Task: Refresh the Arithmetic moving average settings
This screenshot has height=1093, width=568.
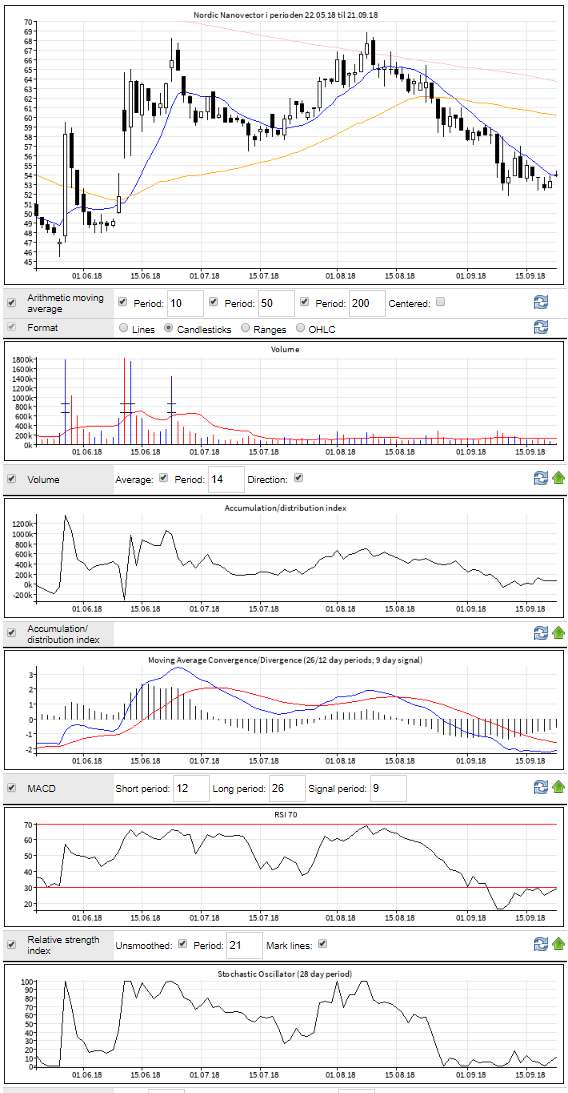Action: tap(540, 302)
